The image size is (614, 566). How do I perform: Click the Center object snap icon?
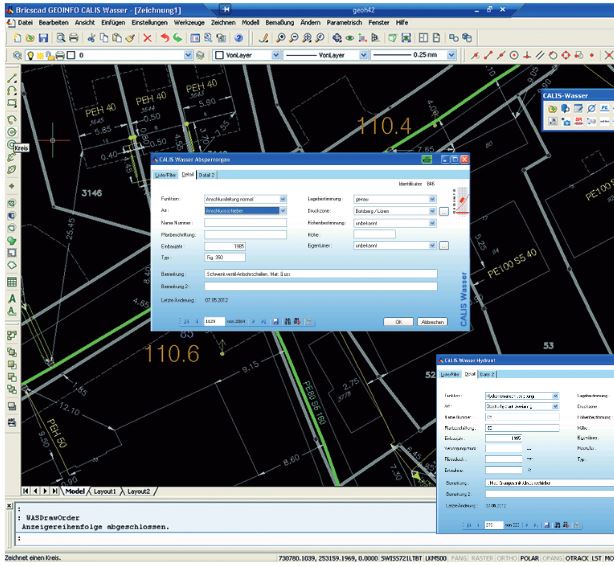tap(514, 55)
